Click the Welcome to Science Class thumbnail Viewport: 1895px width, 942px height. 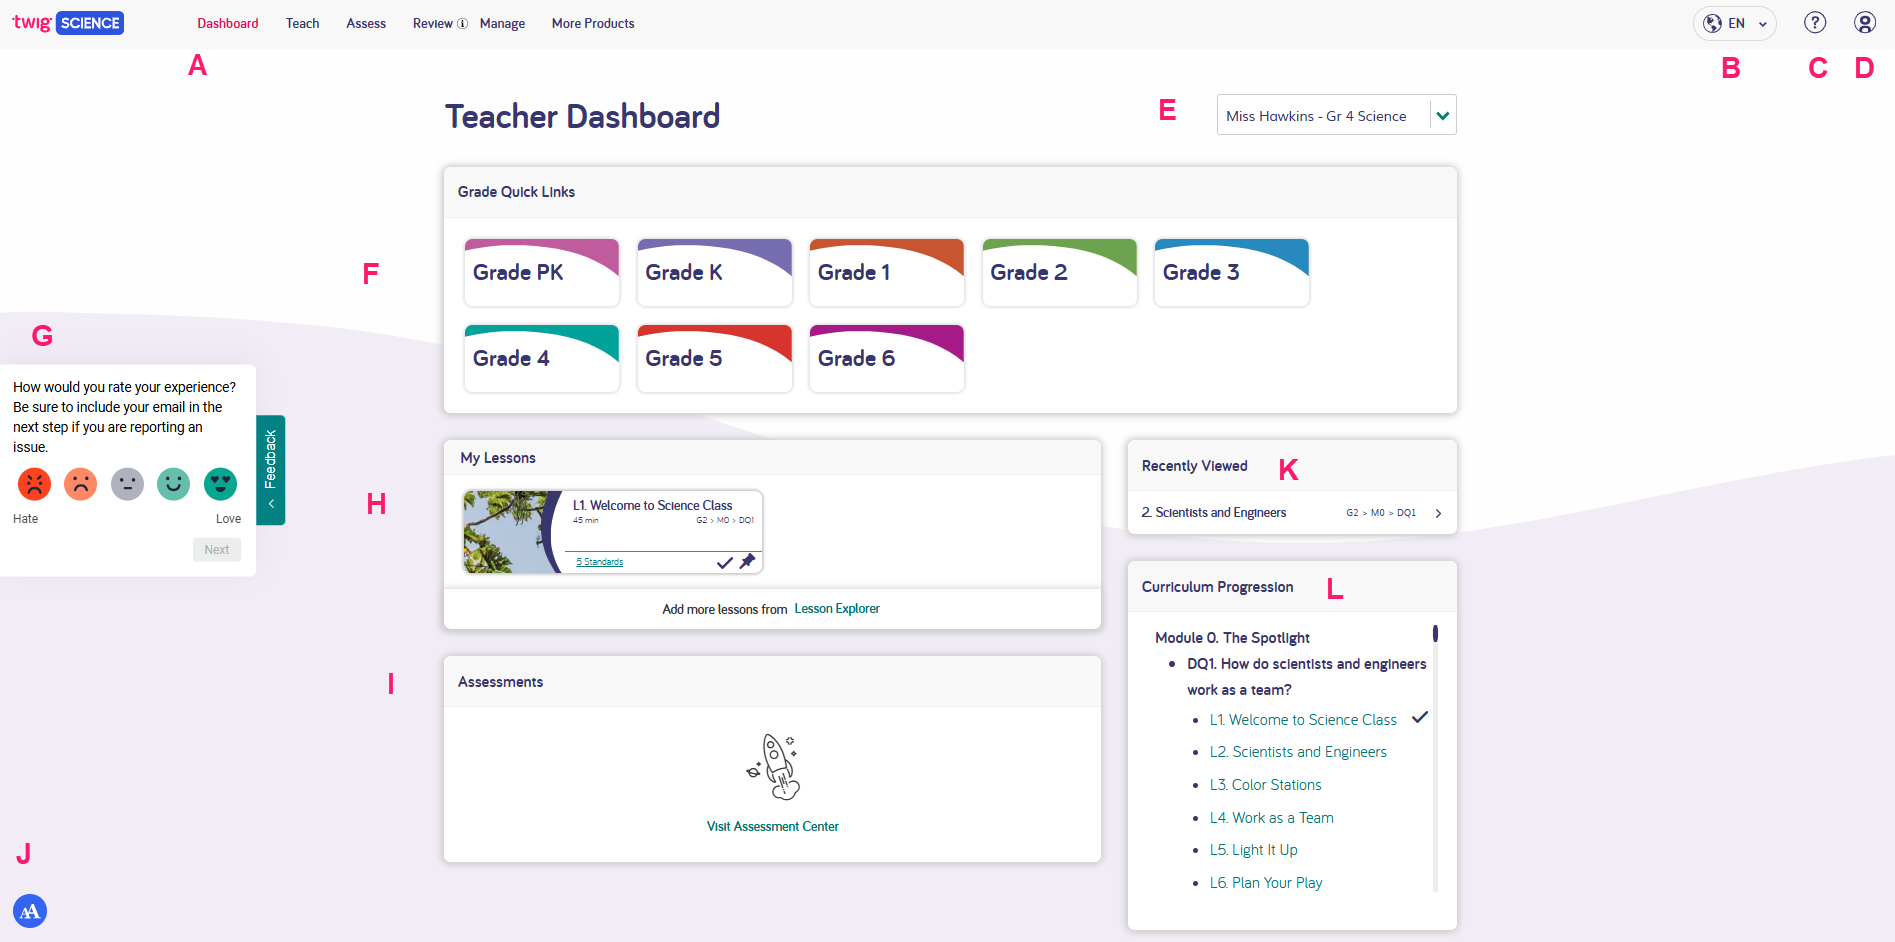tap(512, 532)
